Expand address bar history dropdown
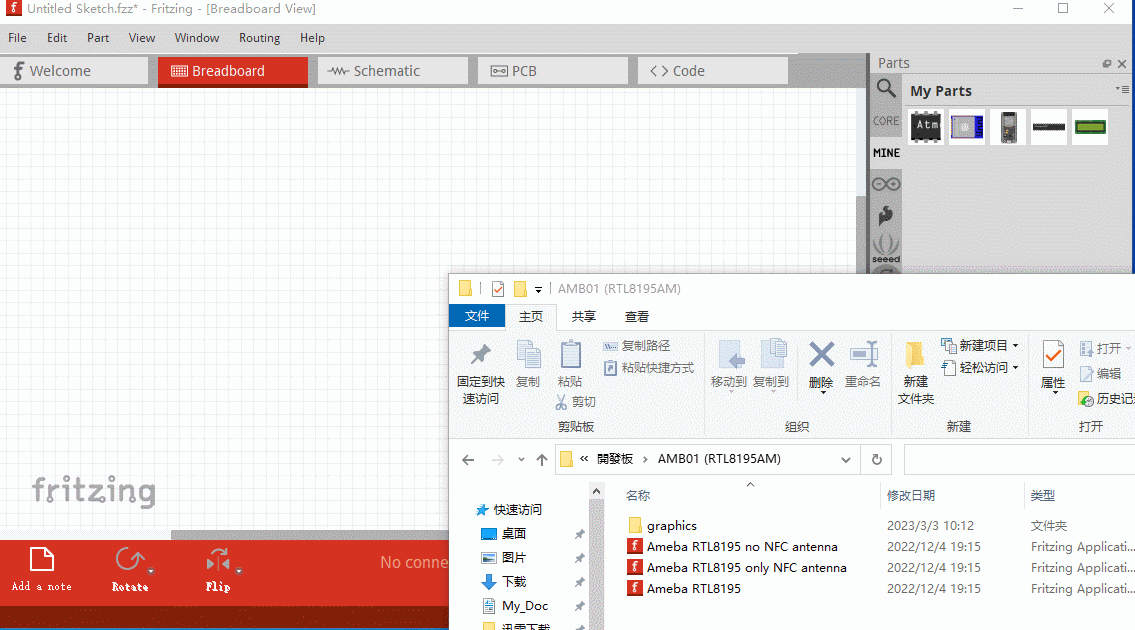 click(x=845, y=460)
